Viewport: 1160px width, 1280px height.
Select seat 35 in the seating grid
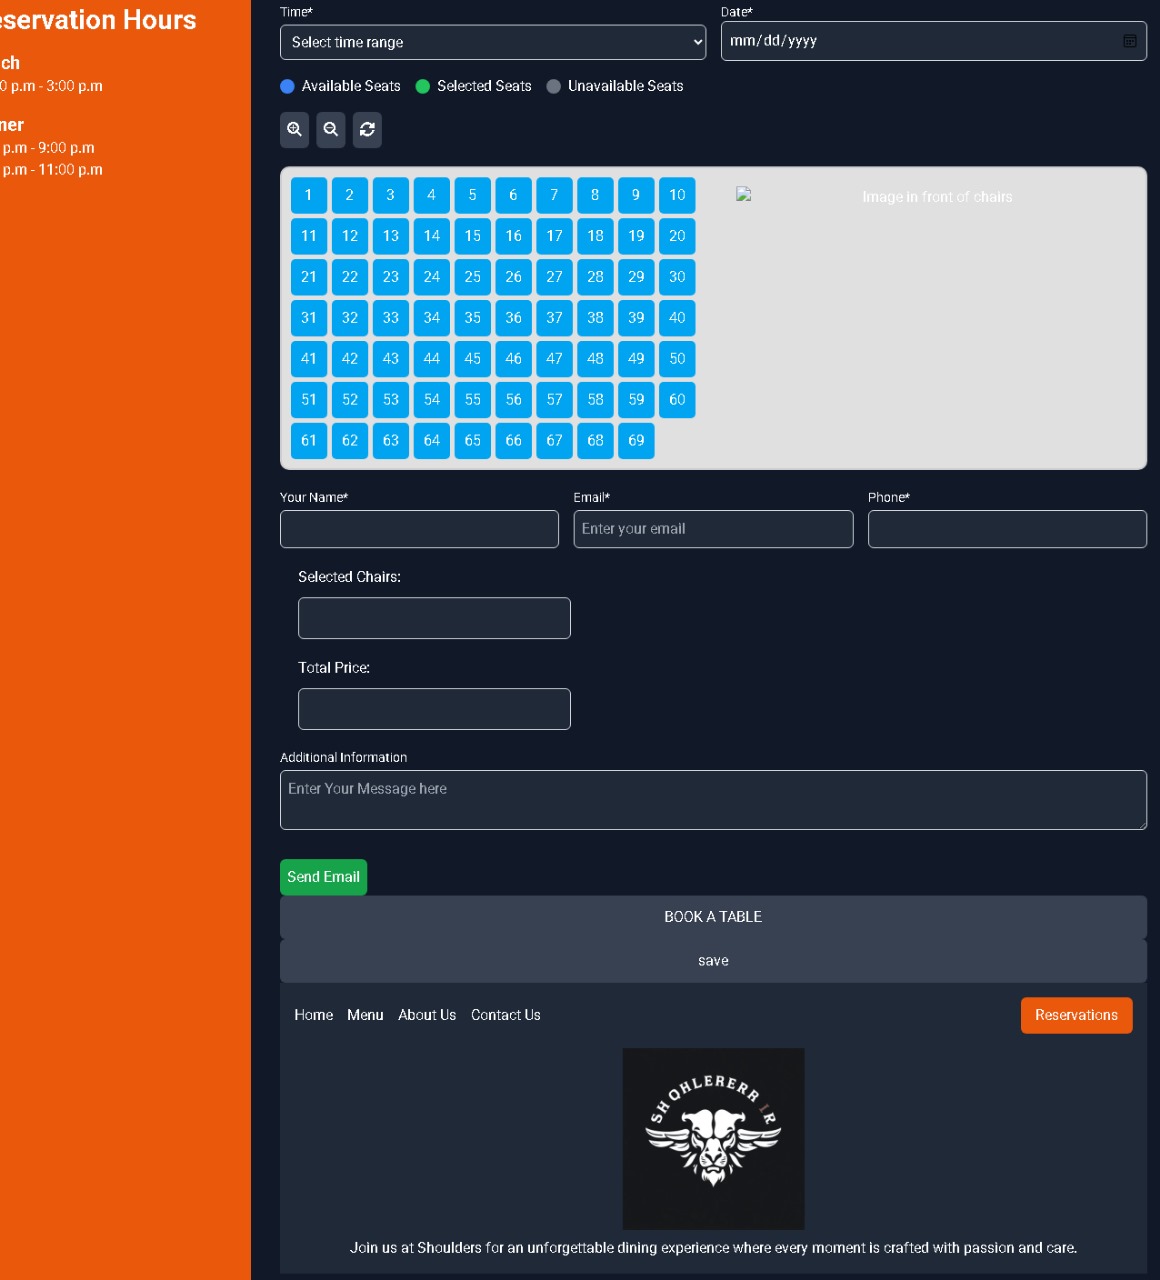tap(472, 318)
